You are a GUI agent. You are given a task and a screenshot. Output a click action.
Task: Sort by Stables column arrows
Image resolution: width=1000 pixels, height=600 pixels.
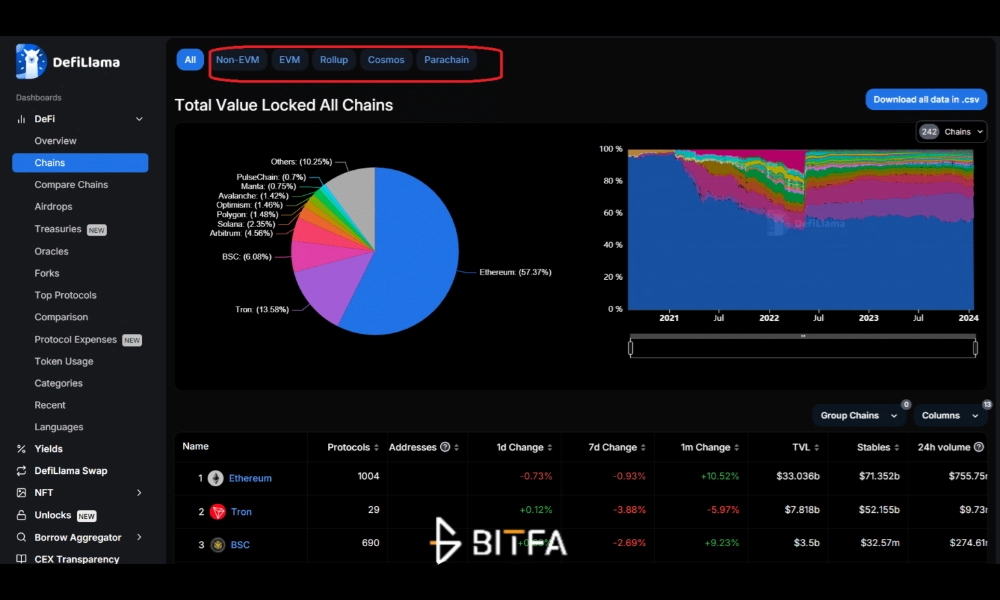click(897, 448)
